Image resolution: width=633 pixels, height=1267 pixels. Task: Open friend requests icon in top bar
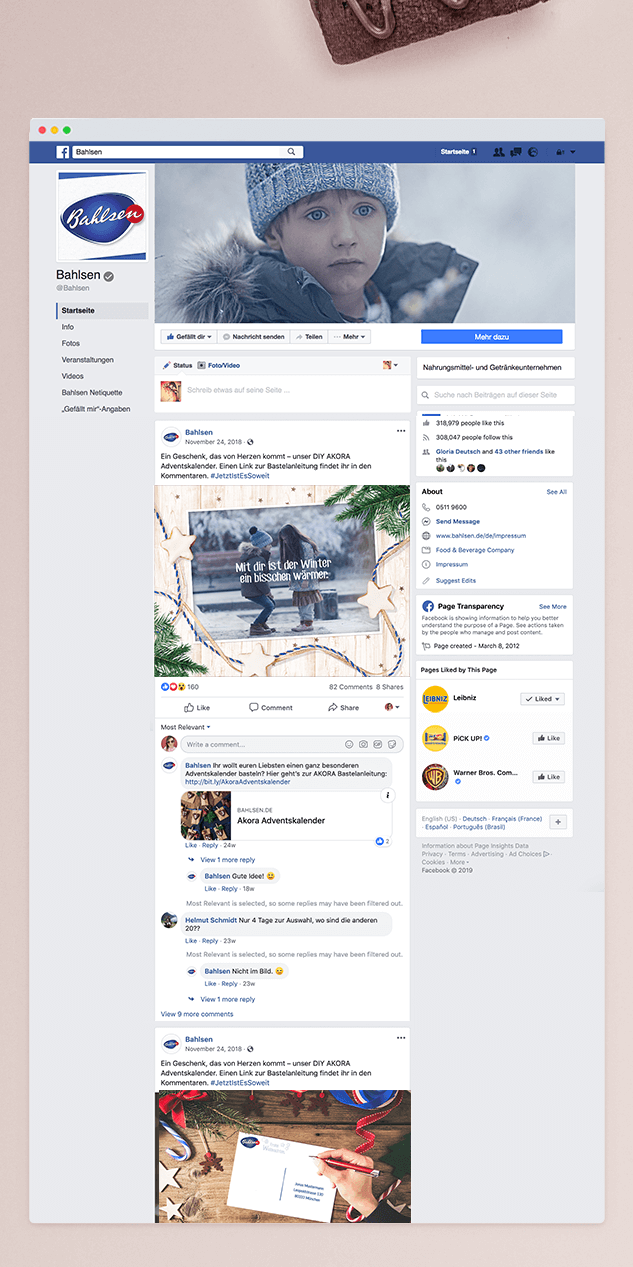click(499, 152)
